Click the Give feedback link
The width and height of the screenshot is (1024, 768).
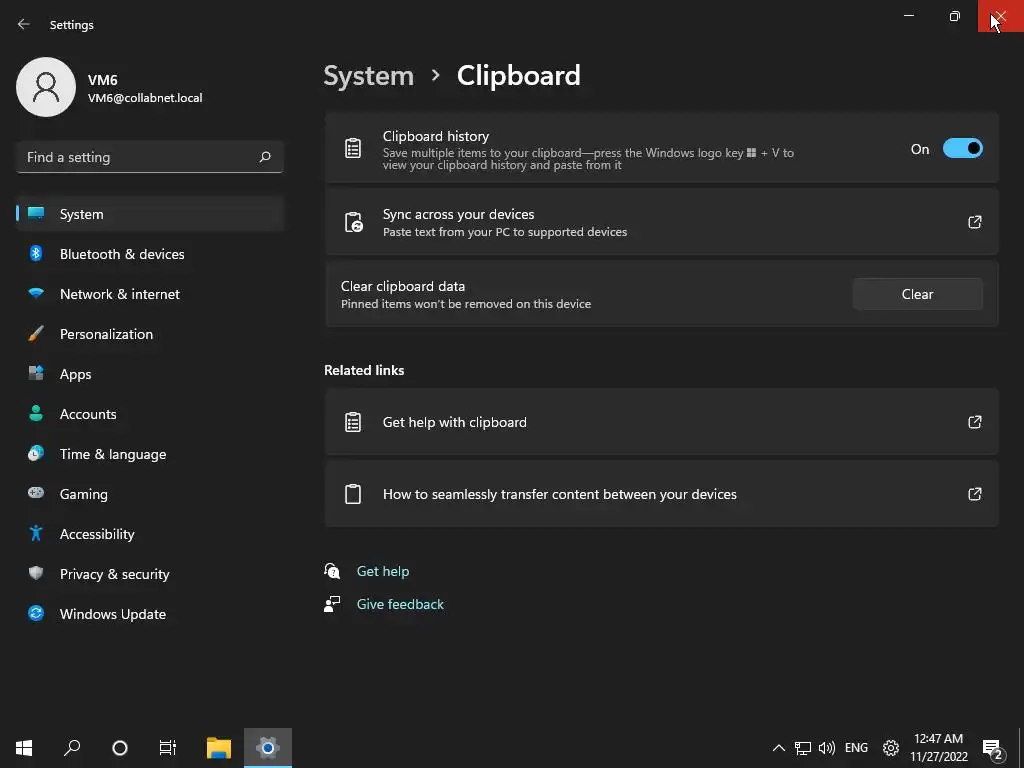tap(400, 604)
